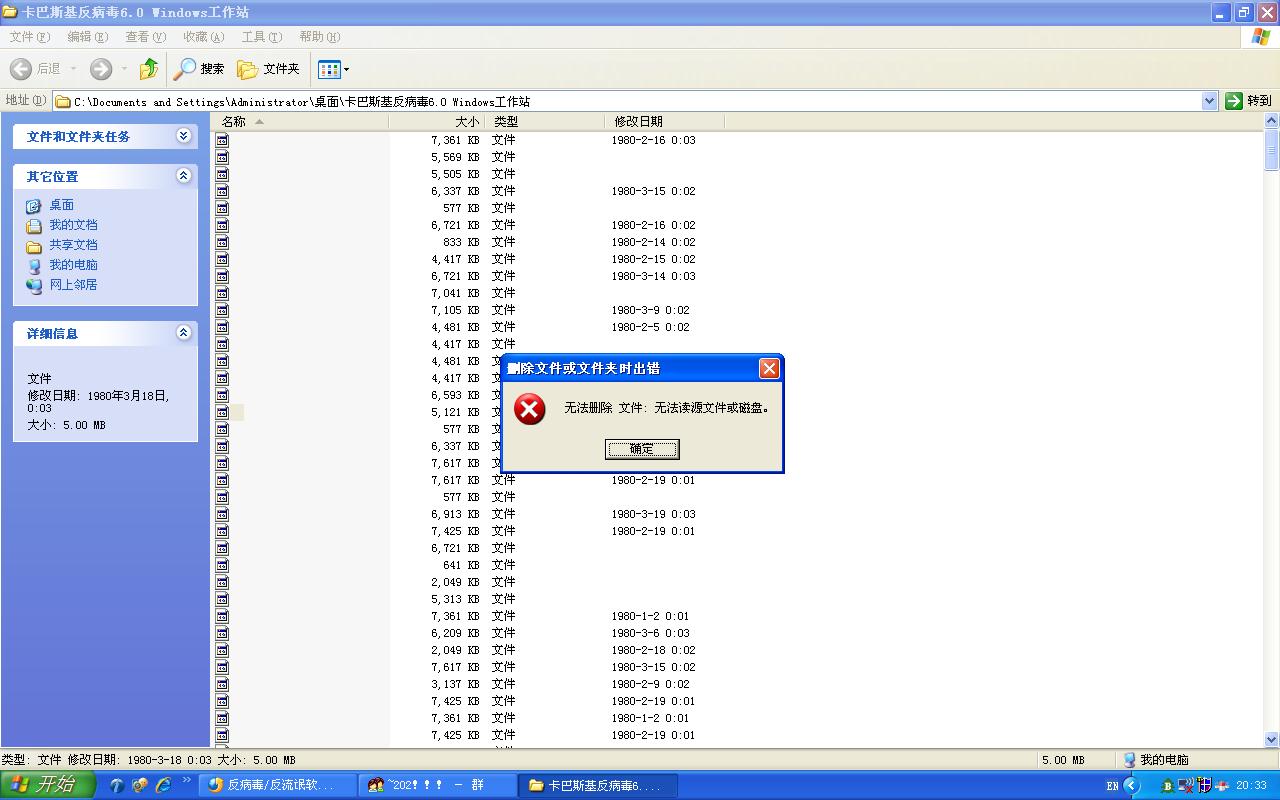Image resolution: width=1280 pixels, height=800 pixels.
Task: Click the EN language indicator in the taskbar
Action: coord(1112,786)
